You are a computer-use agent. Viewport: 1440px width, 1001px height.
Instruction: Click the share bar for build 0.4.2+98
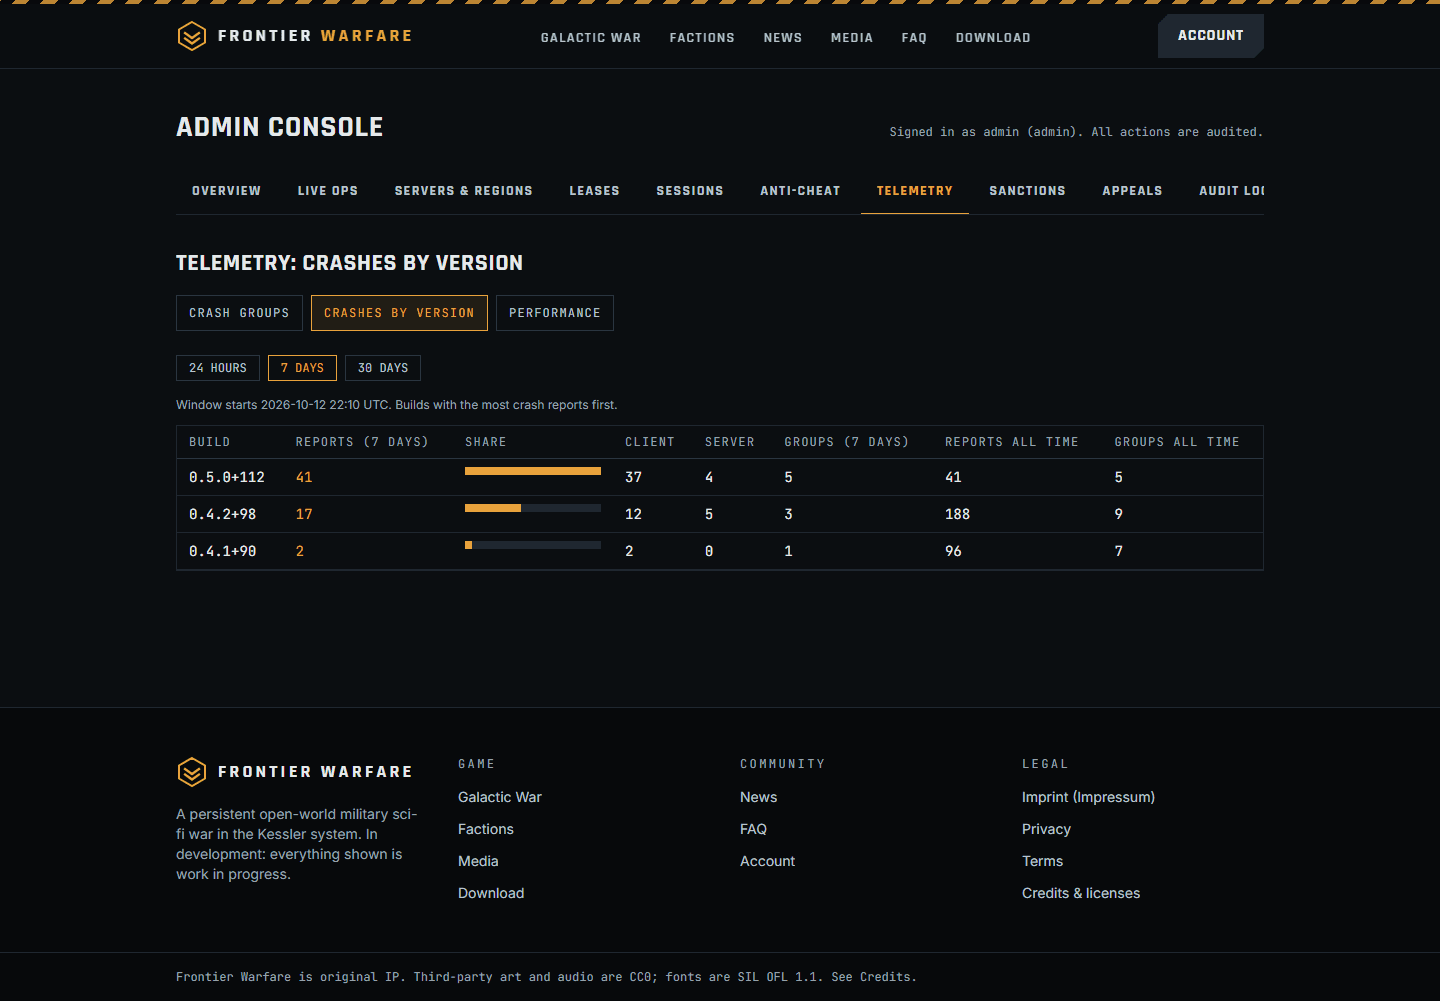click(x=533, y=508)
